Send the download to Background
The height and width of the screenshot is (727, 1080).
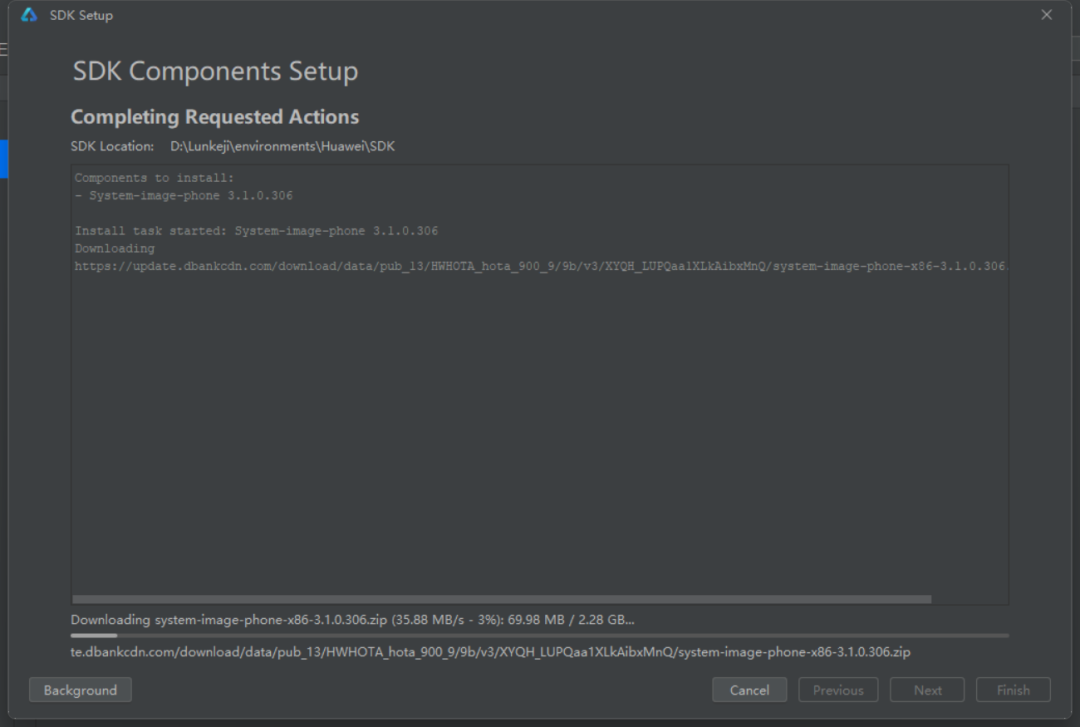click(x=80, y=690)
